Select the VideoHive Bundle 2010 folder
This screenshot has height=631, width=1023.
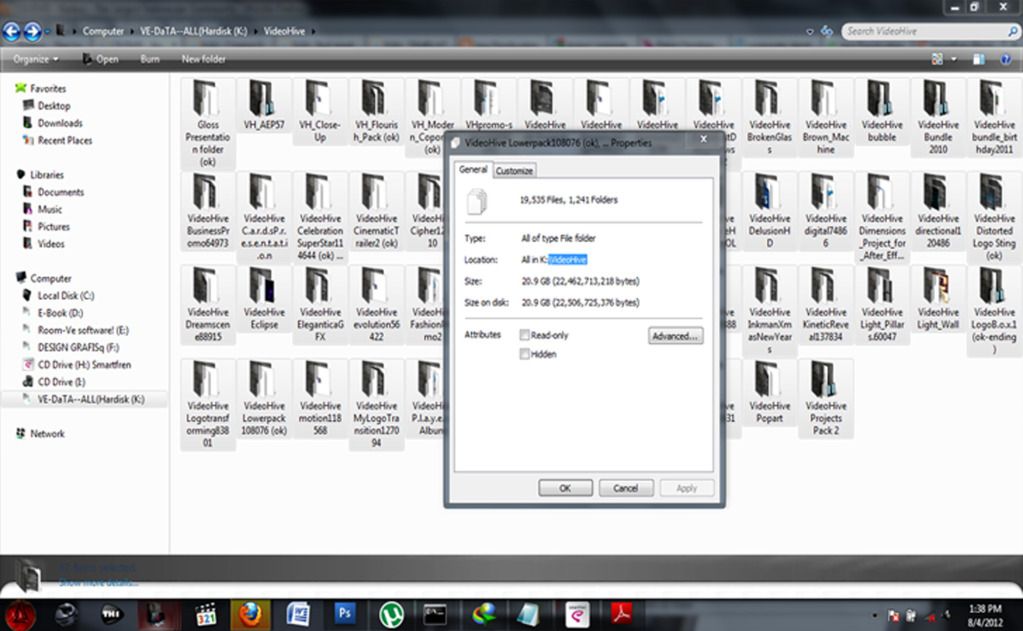point(938,117)
